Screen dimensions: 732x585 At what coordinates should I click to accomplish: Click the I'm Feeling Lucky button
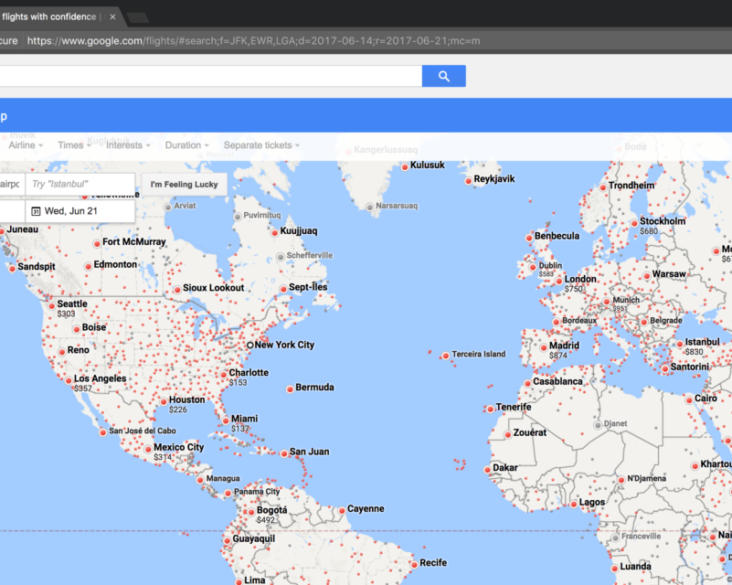(x=184, y=184)
